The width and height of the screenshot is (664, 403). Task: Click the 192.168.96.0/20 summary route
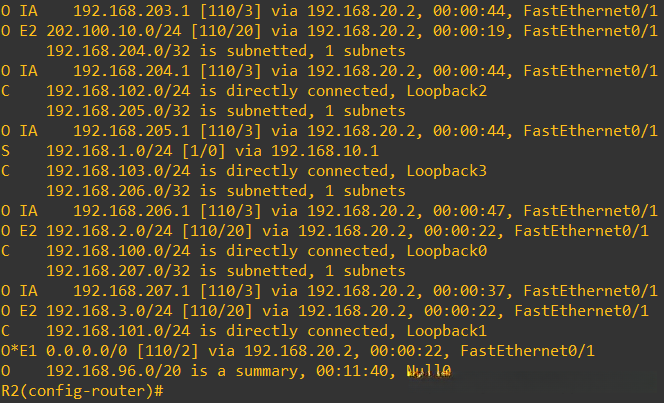(x=107, y=370)
